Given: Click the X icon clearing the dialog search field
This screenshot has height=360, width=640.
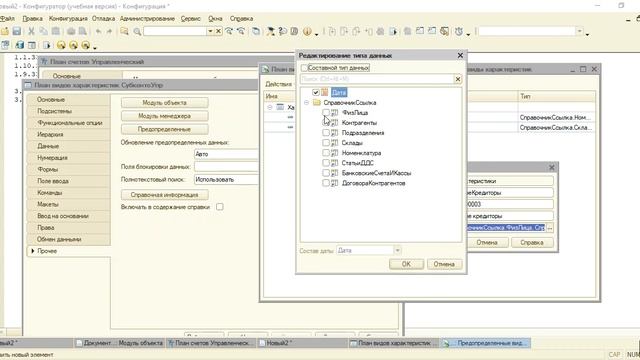Looking at the screenshot, I should [458, 79].
